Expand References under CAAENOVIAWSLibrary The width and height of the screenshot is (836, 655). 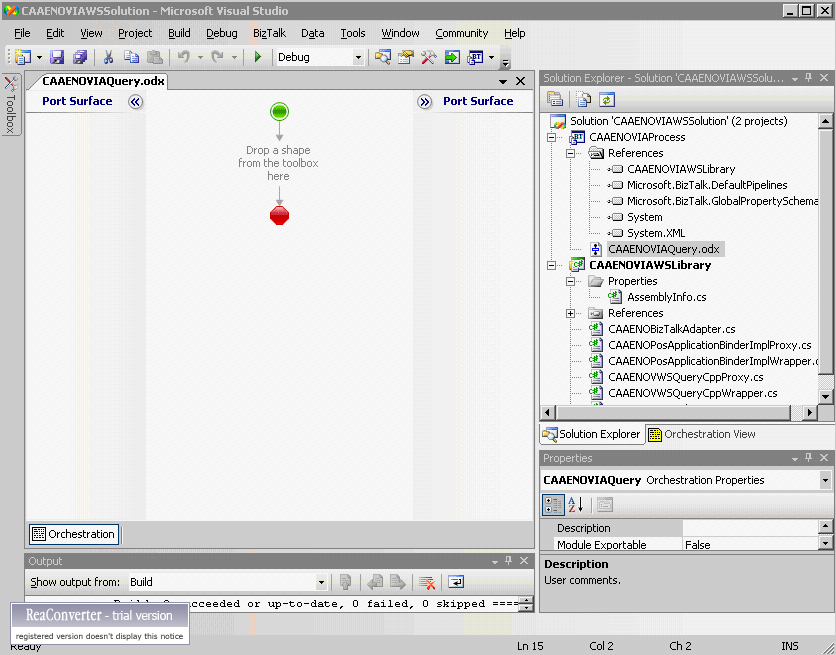coord(570,313)
